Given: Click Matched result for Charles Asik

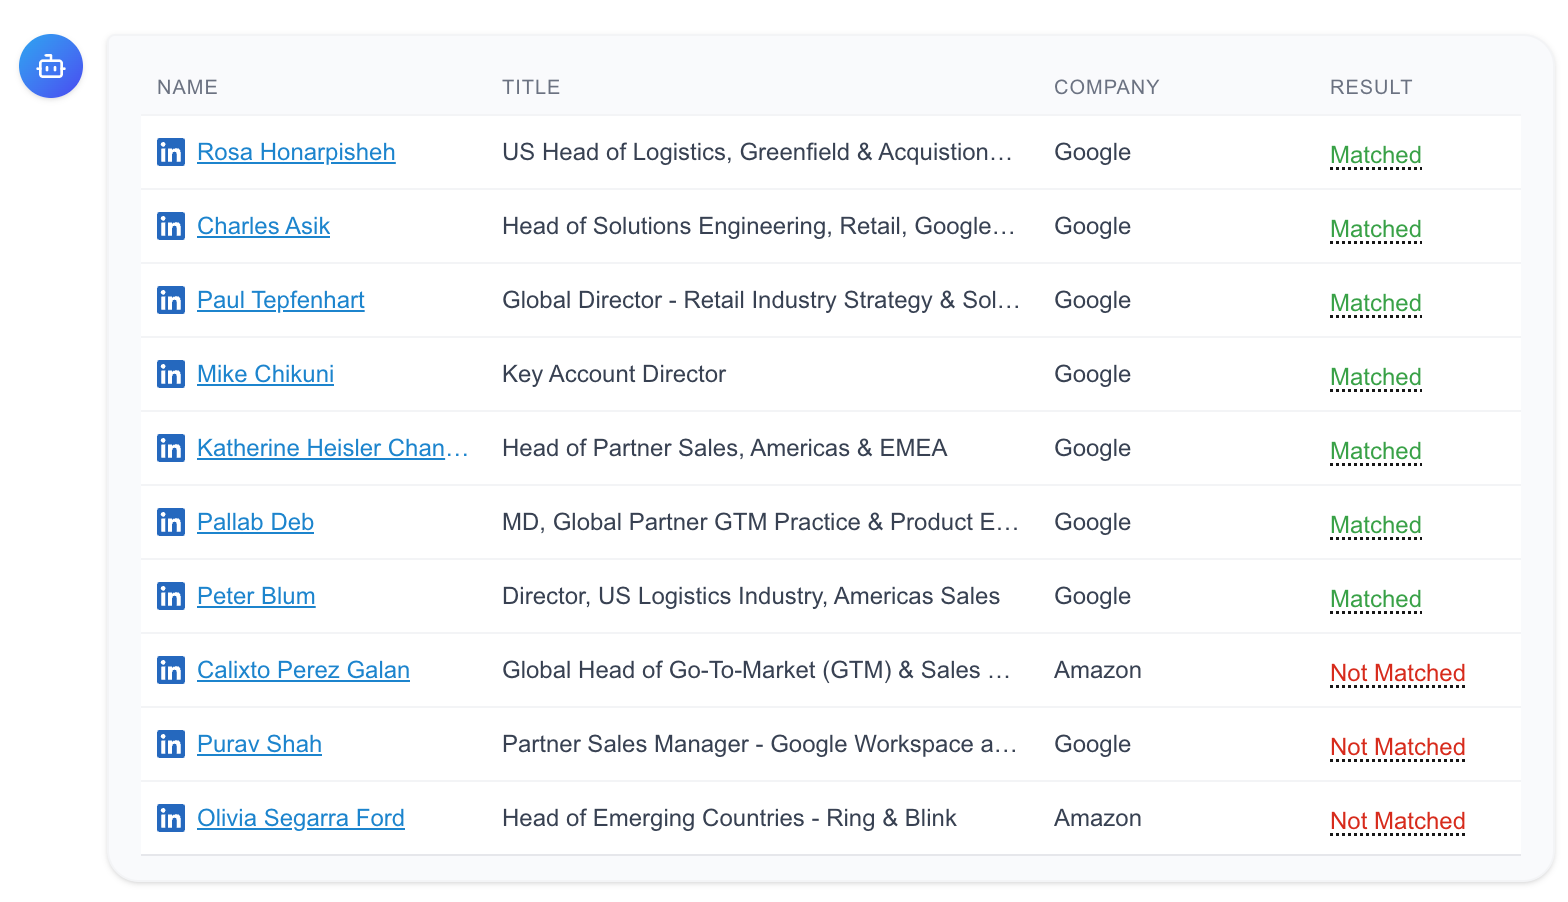Looking at the screenshot, I should coord(1376,229).
